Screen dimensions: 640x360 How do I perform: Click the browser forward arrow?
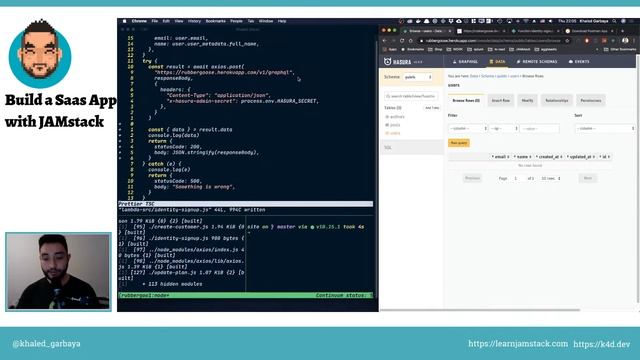click(x=393, y=40)
